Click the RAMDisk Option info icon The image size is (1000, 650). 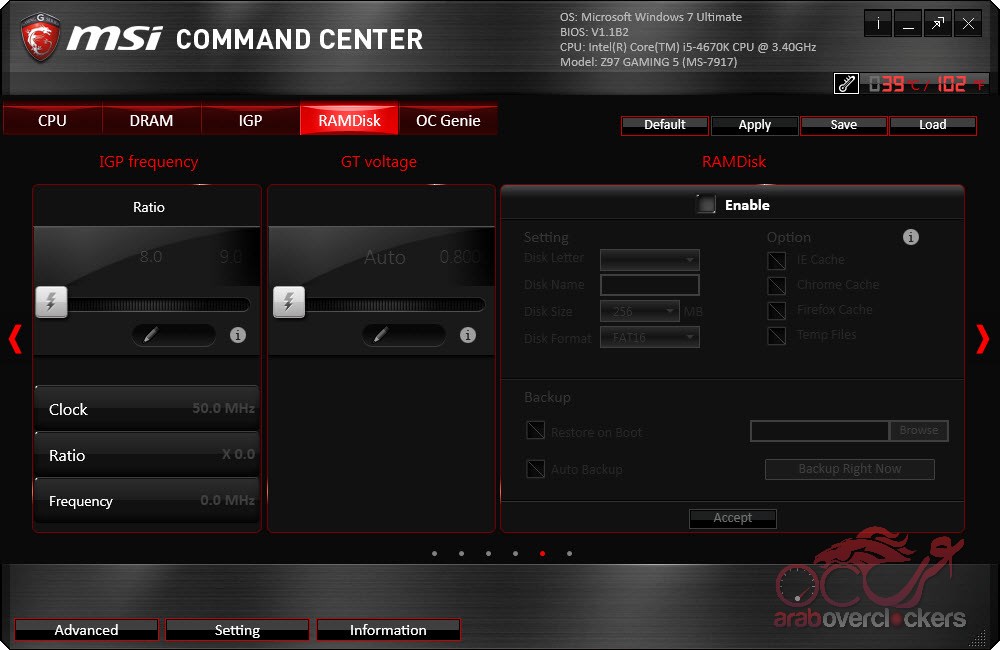910,237
